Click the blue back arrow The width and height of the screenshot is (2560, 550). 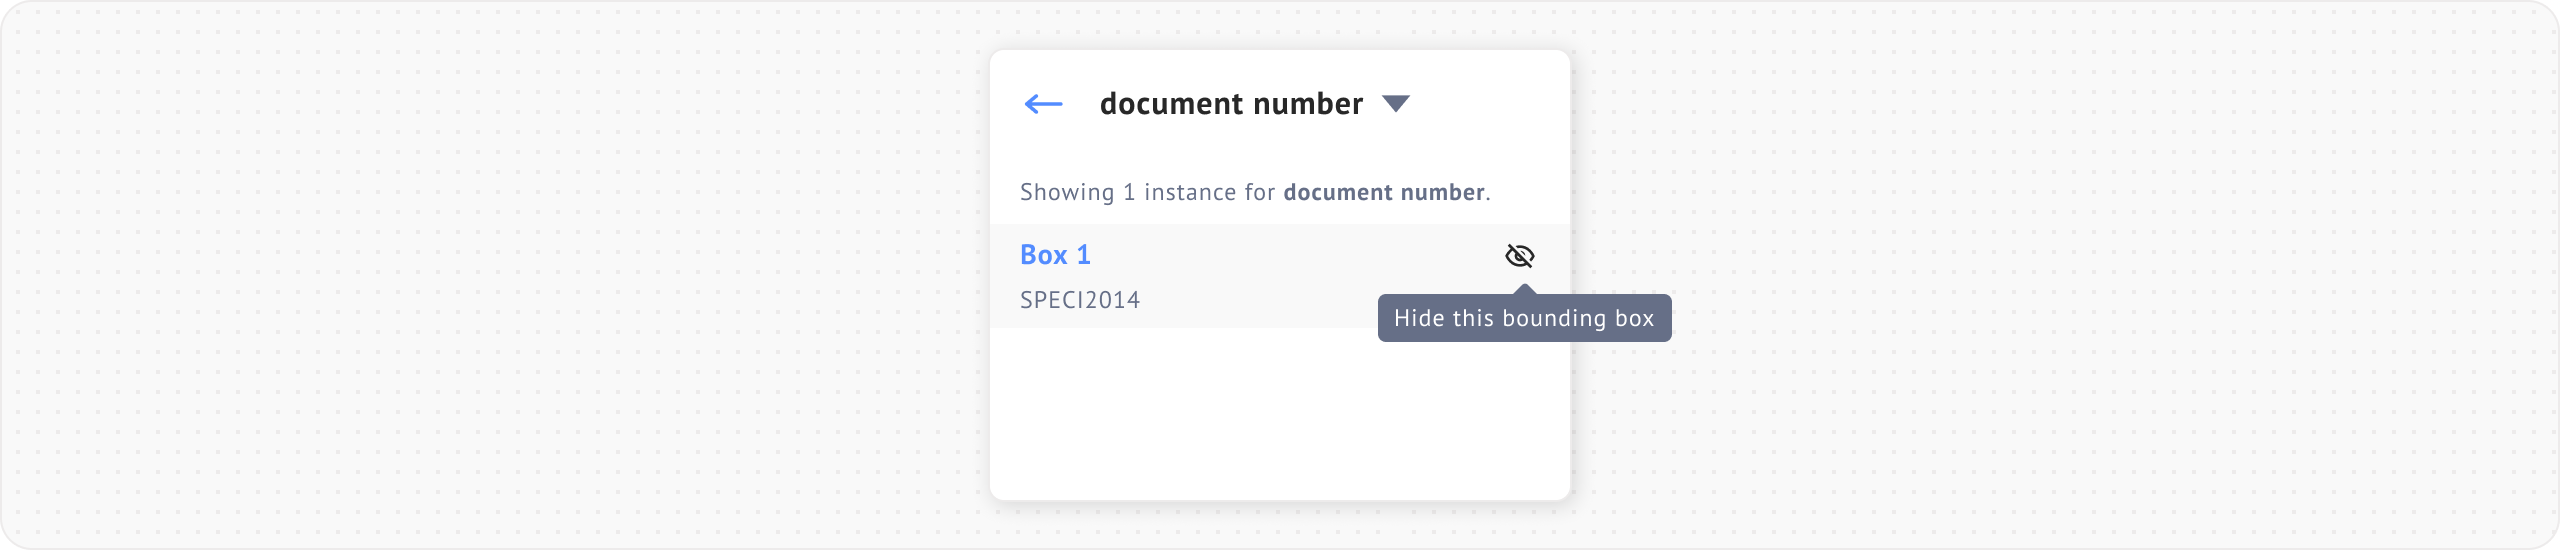pyautogui.click(x=1043, y=104)
